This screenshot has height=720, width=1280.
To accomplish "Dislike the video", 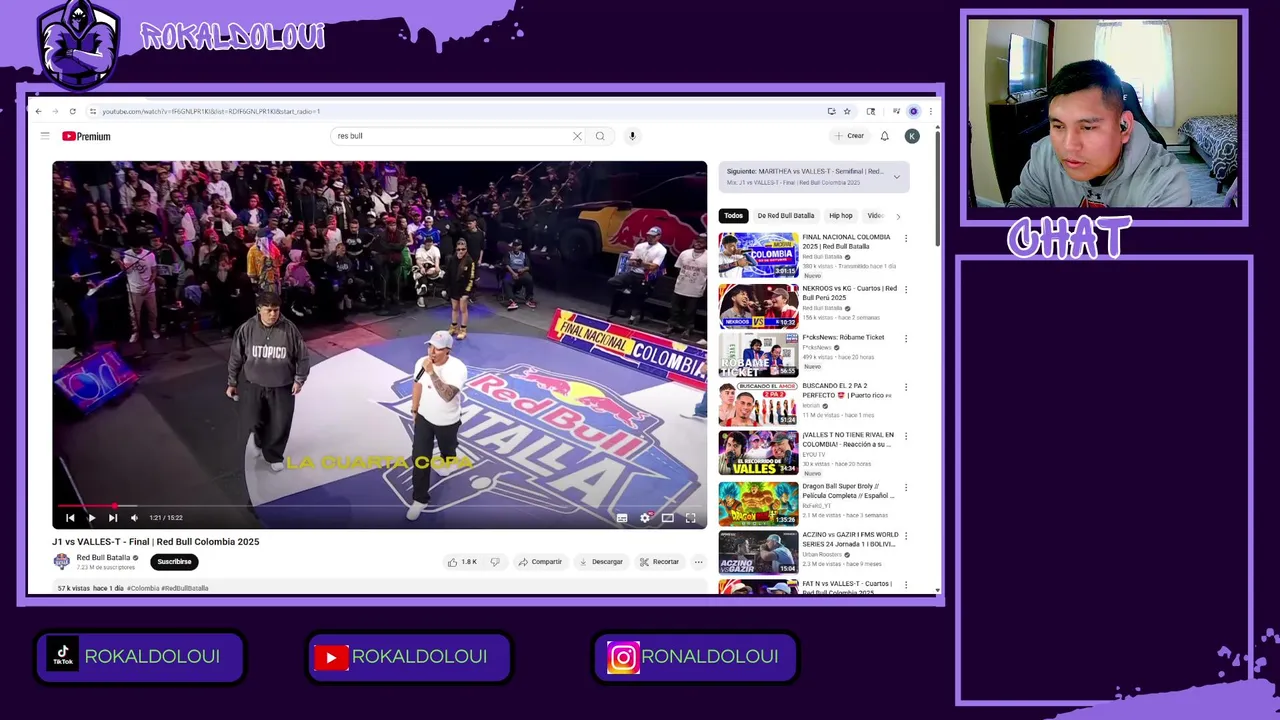I will [495, 562].
